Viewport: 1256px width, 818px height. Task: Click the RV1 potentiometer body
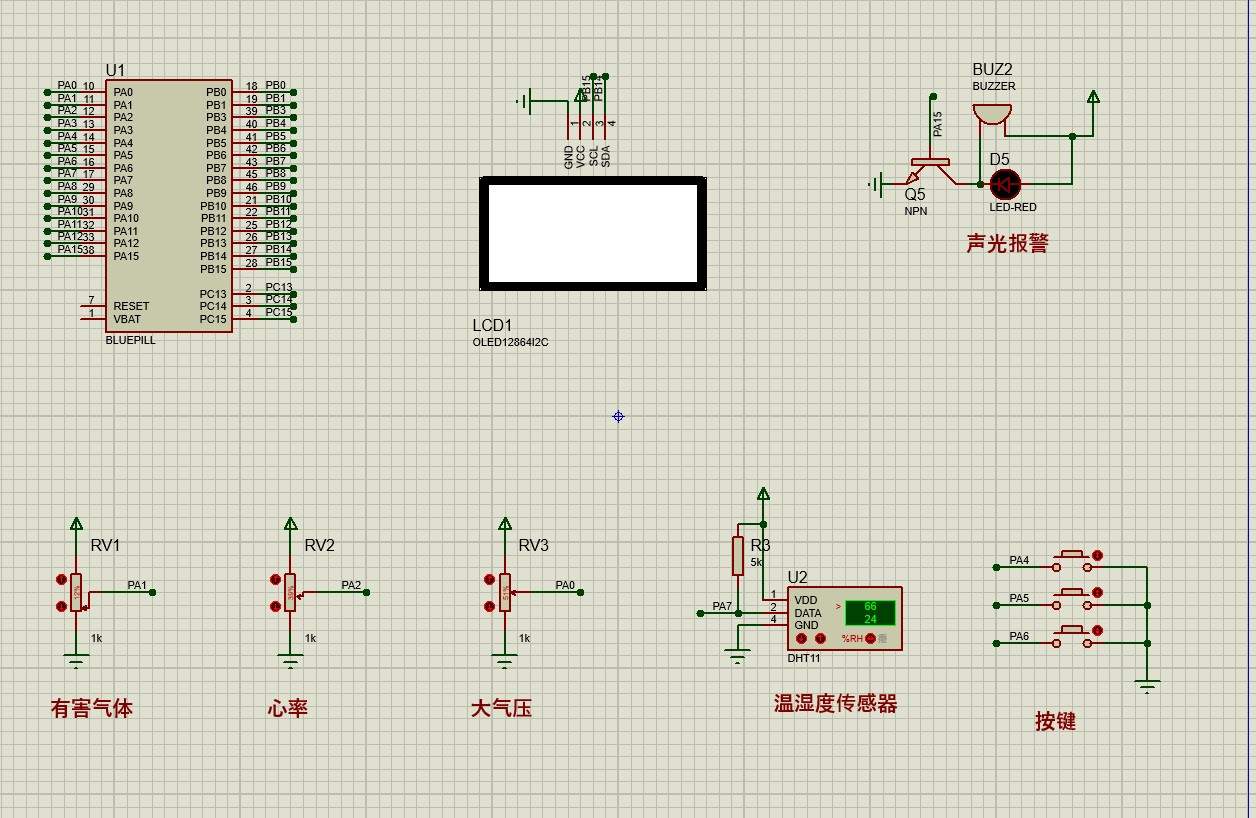(76, 592)
